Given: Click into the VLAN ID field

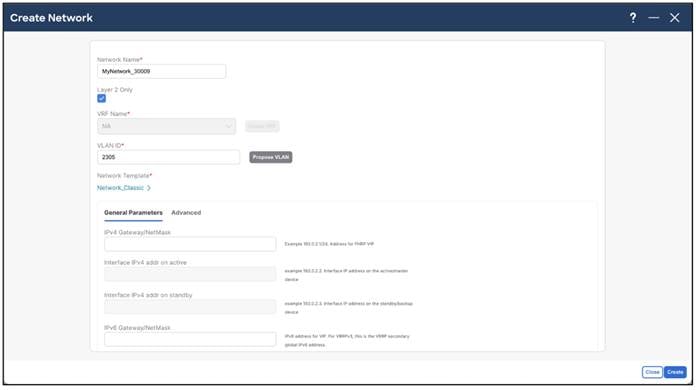Looking at the screenshot, I should pyautogui.click(x=168, y=157).
